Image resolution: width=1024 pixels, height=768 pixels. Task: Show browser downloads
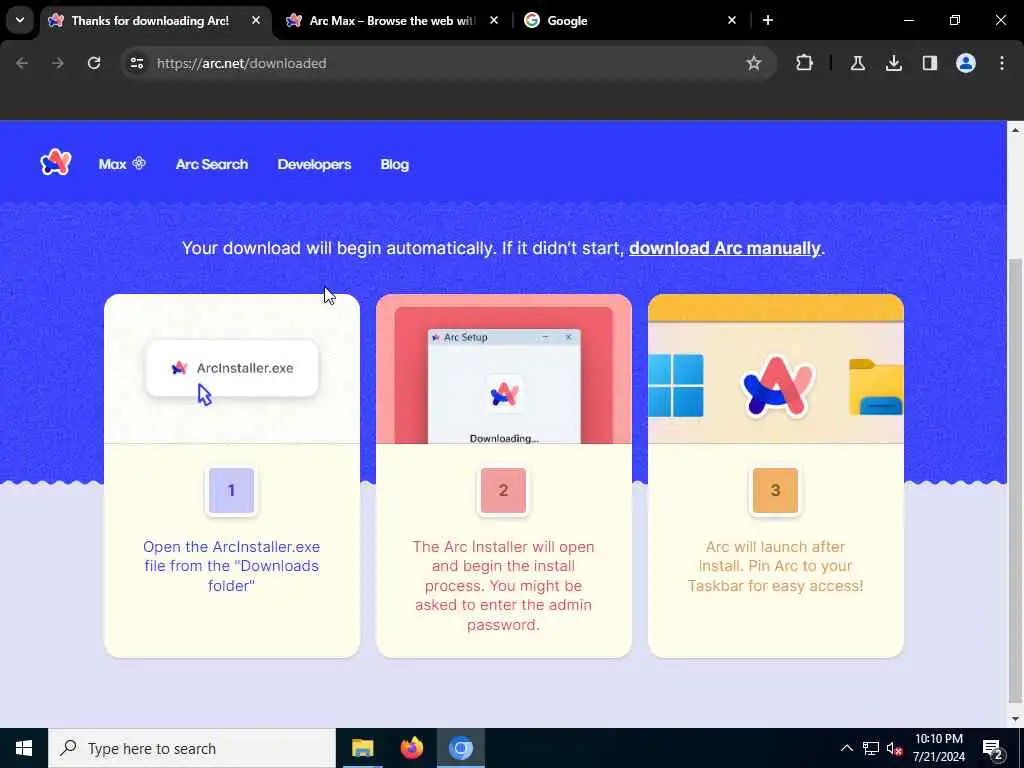point(893,63)
